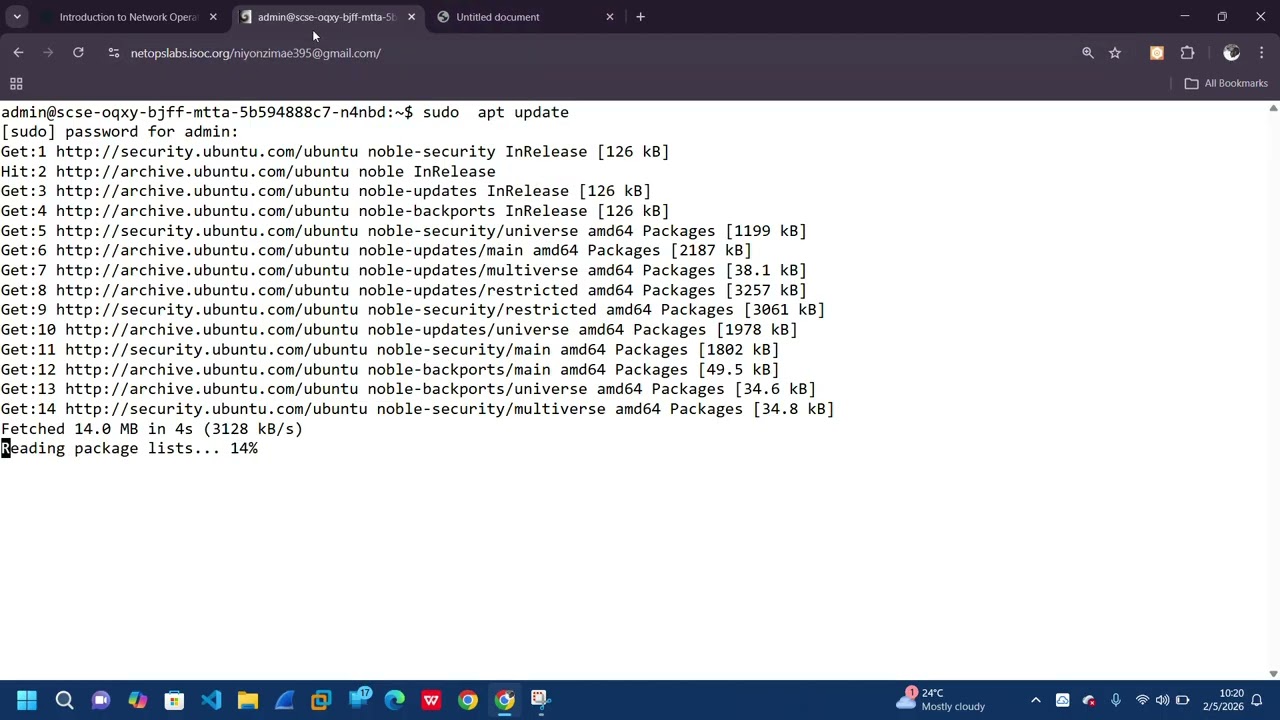Click the 'Hit:2' noble InRelease line
The height and width of the screenshot is (720, 1280).
click(248, 172)
